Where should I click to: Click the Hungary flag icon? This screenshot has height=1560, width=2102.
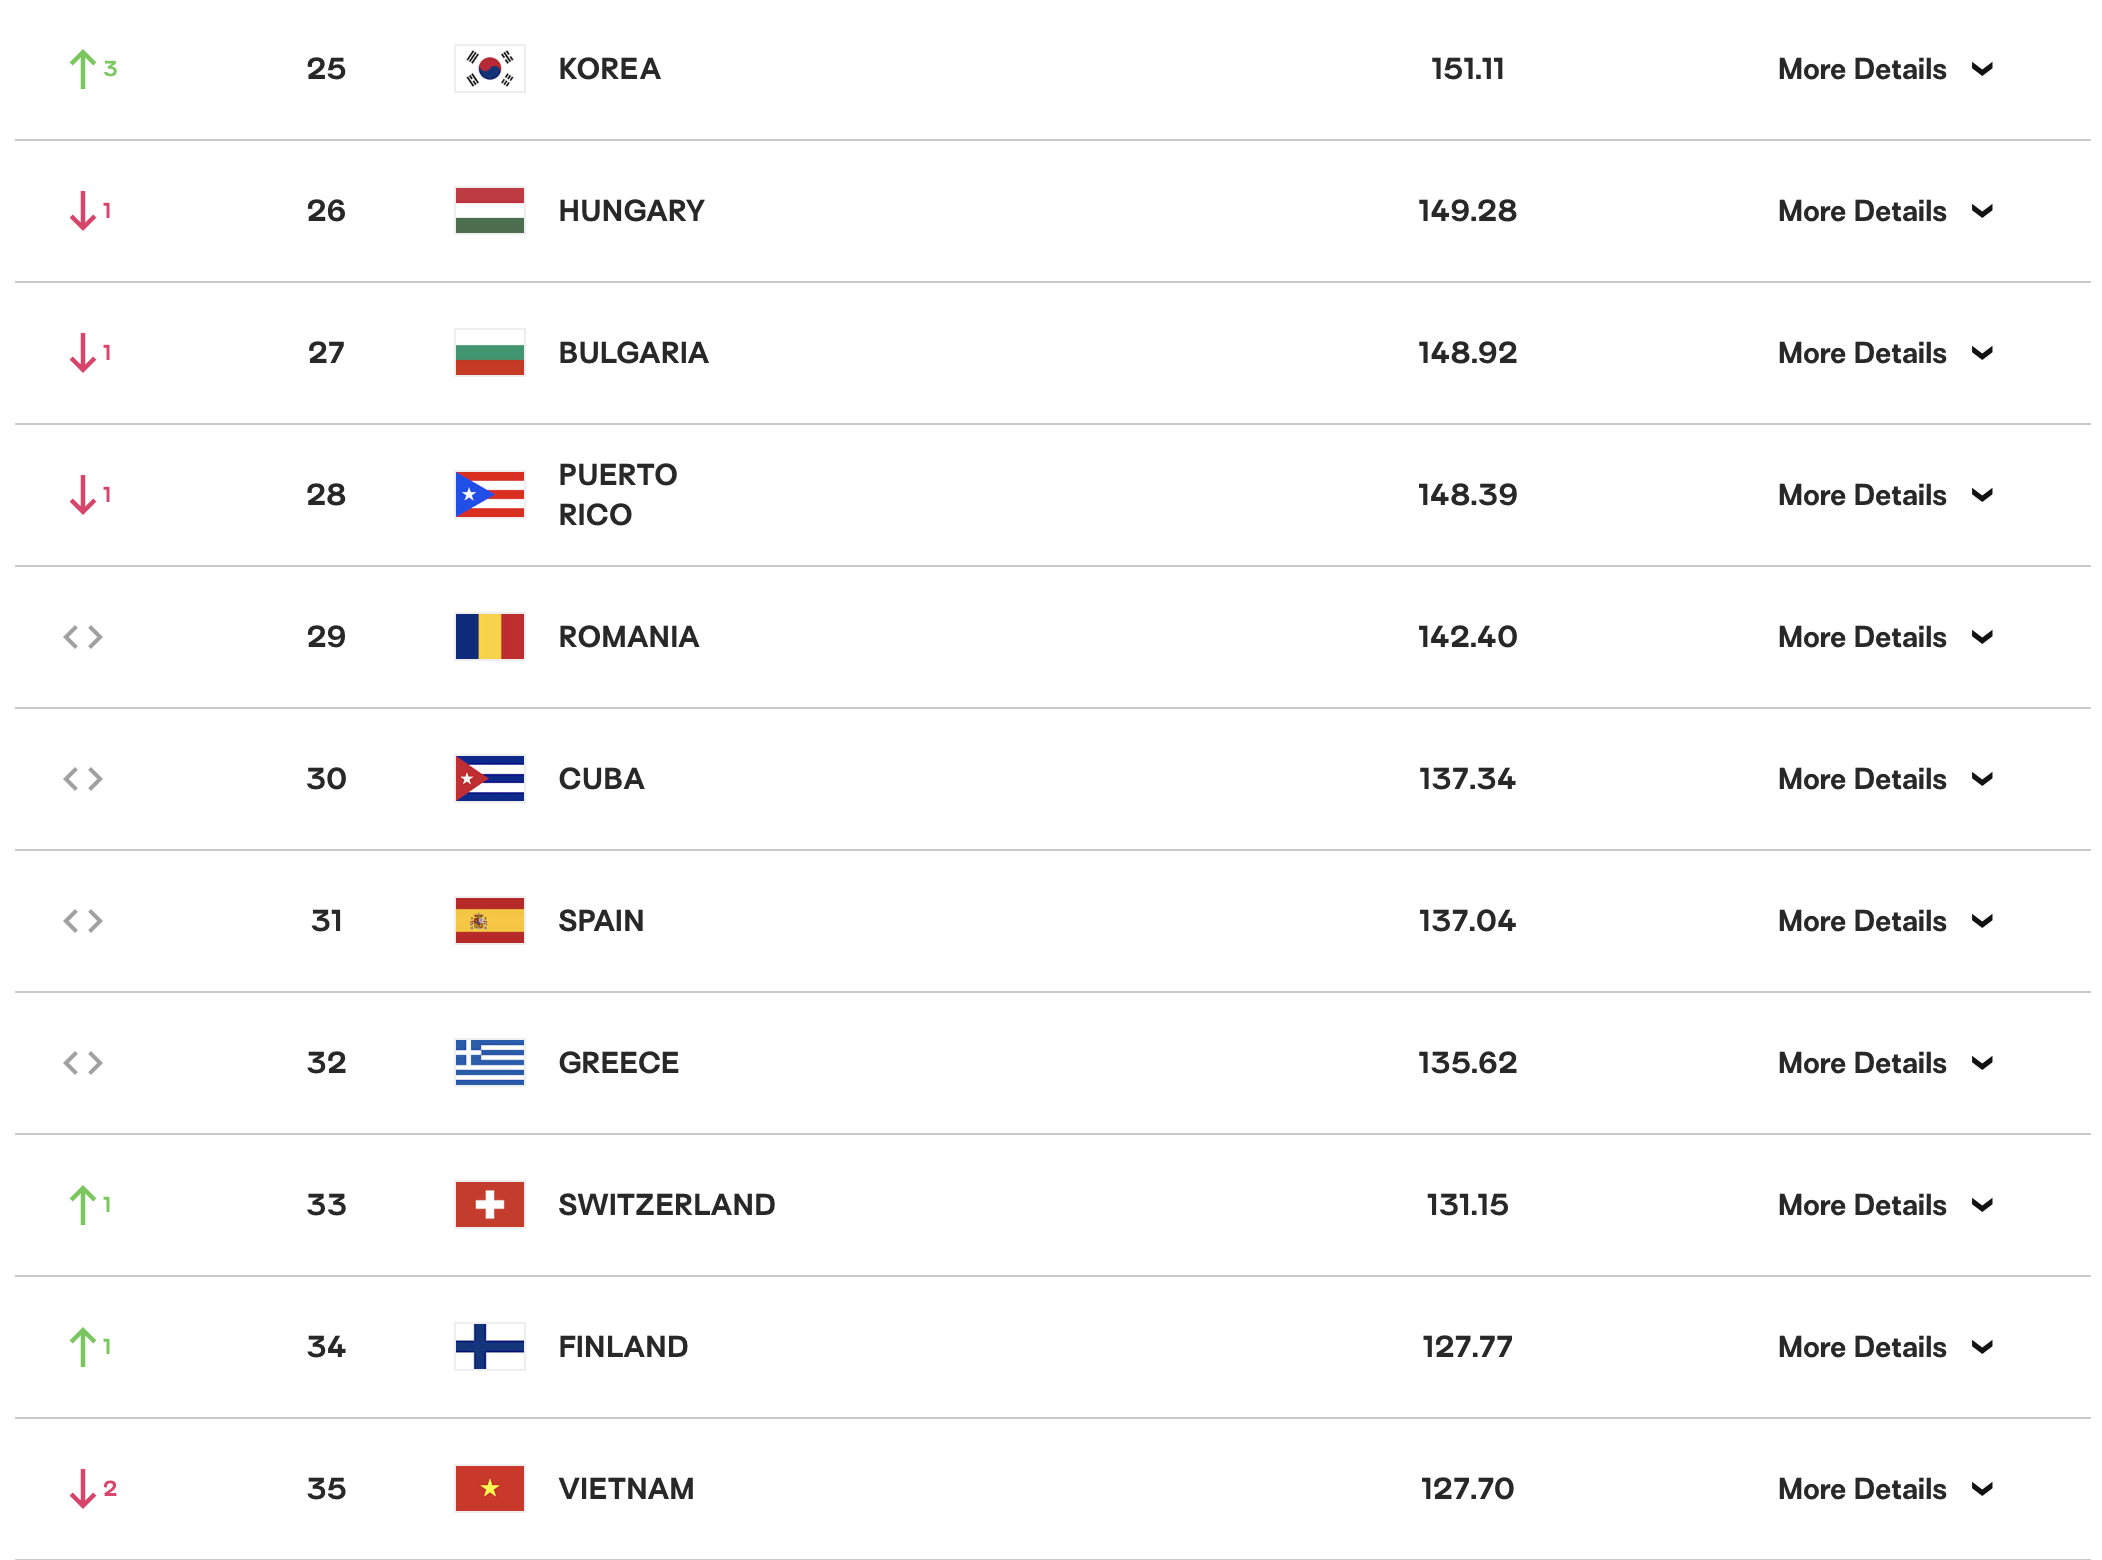pos(489,211)
